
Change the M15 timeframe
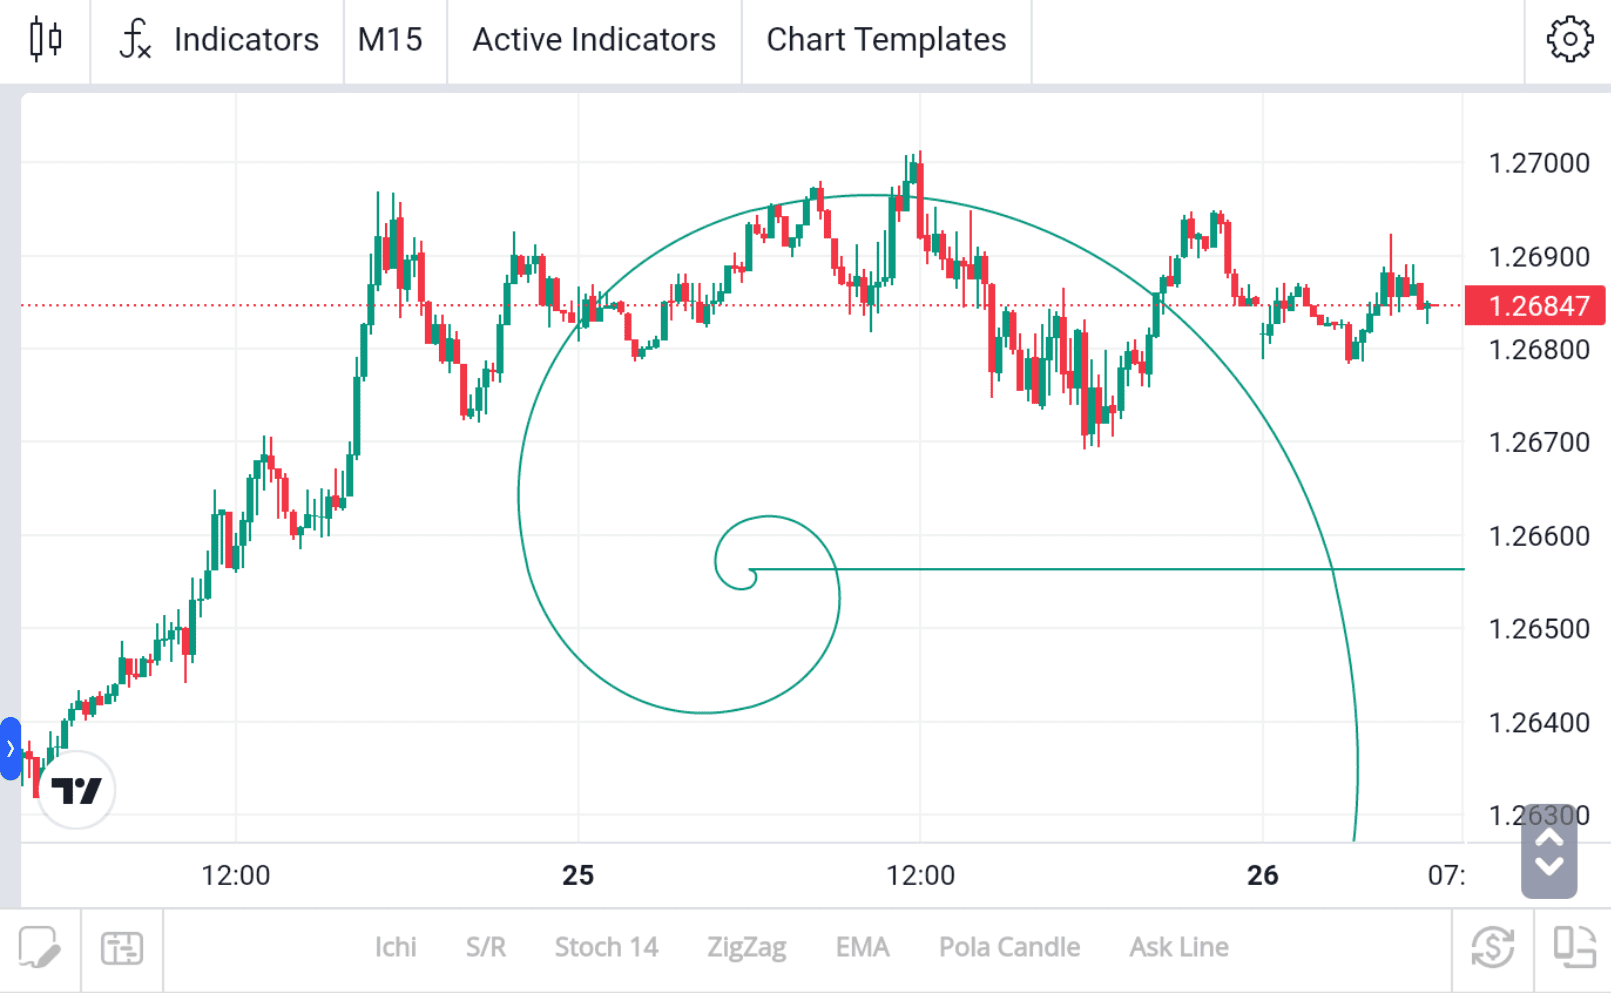pyautogui.click(x=390, y=40)
